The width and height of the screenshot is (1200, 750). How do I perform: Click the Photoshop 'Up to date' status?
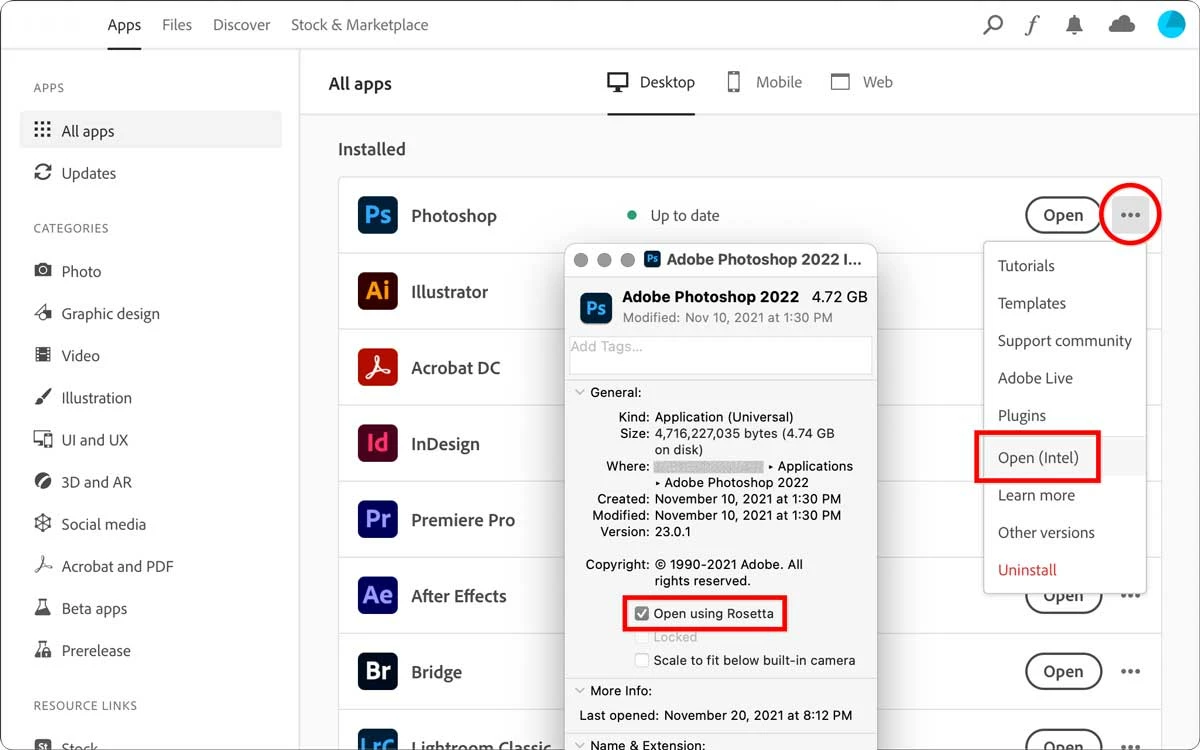(673, 215)
